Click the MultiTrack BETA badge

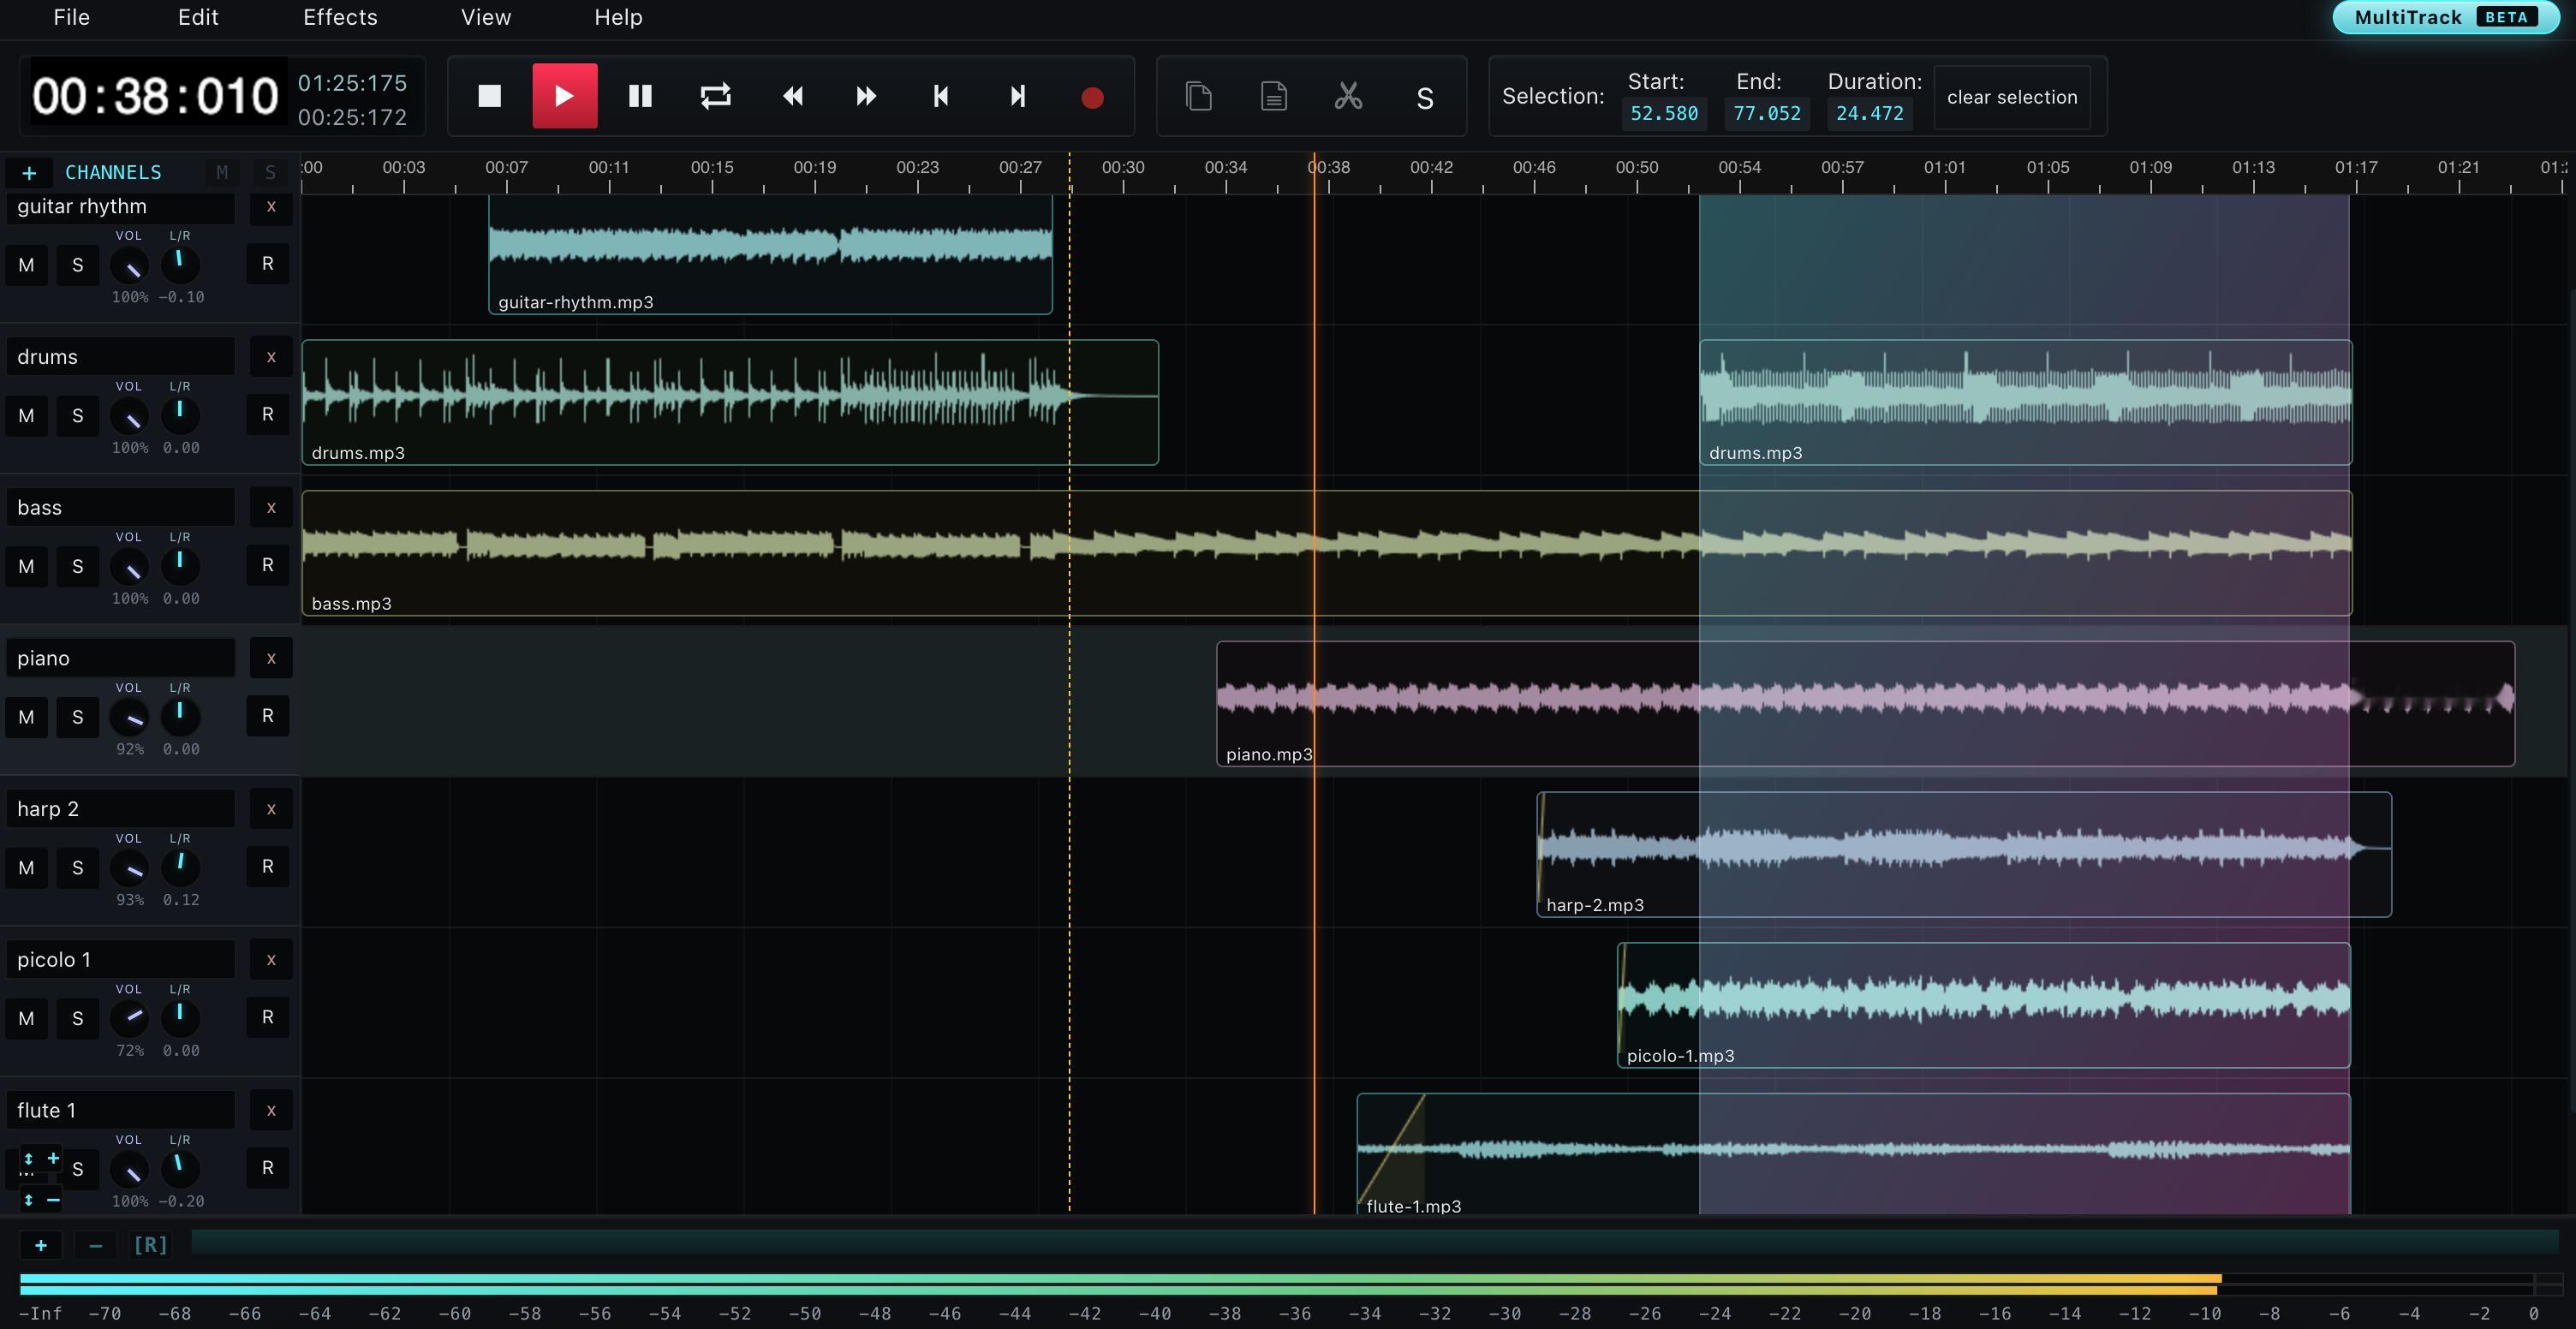click(x=2445, y=17)
